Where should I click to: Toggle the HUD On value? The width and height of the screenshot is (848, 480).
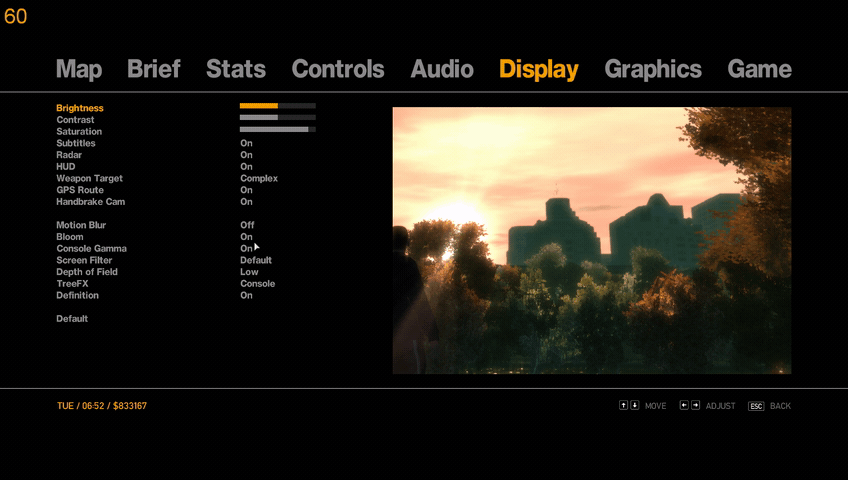point(246,166)
